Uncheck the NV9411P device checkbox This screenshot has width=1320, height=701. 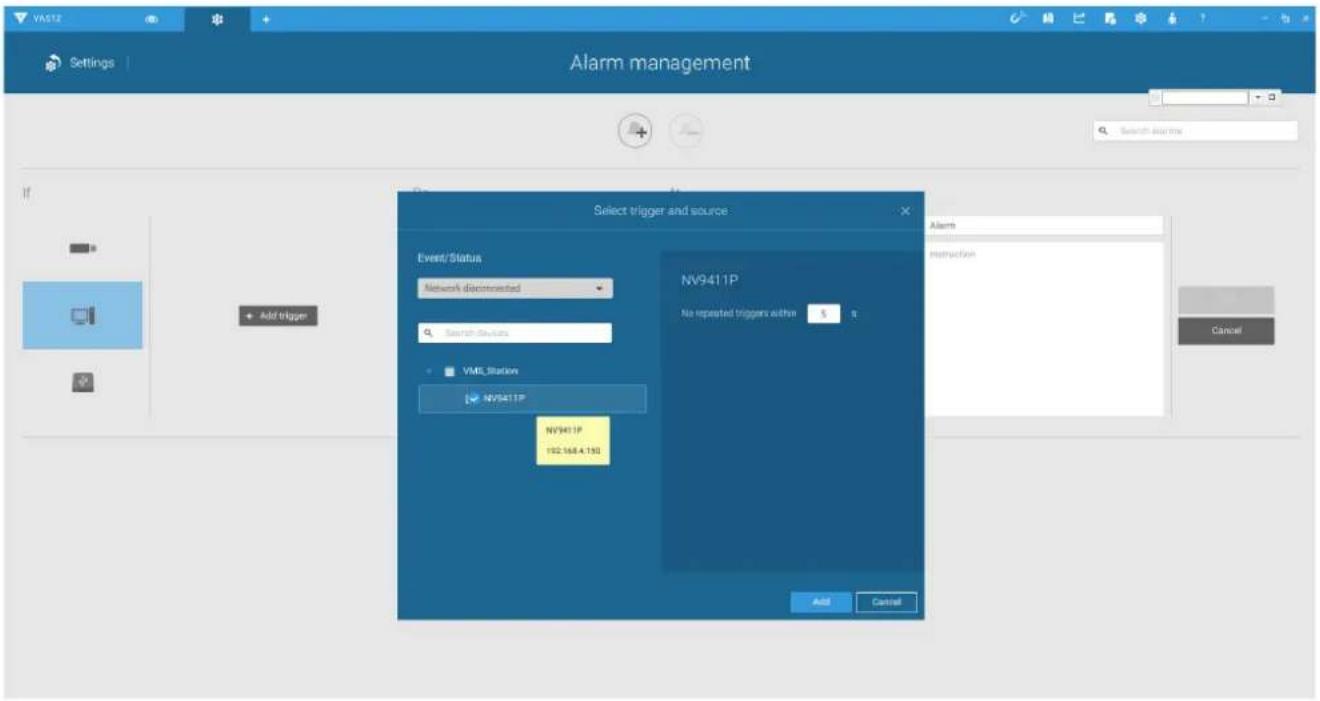point(473,398)
